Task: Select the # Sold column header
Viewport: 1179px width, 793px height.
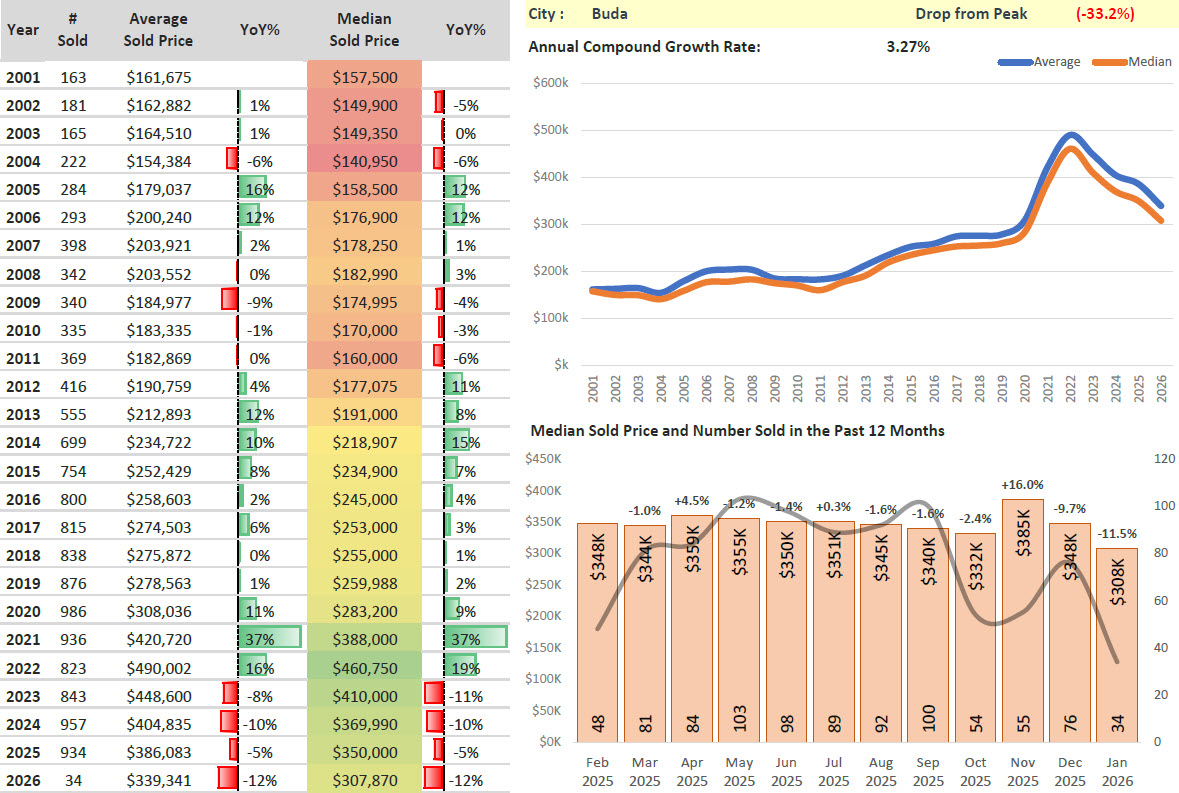Action: coord(73,30)
